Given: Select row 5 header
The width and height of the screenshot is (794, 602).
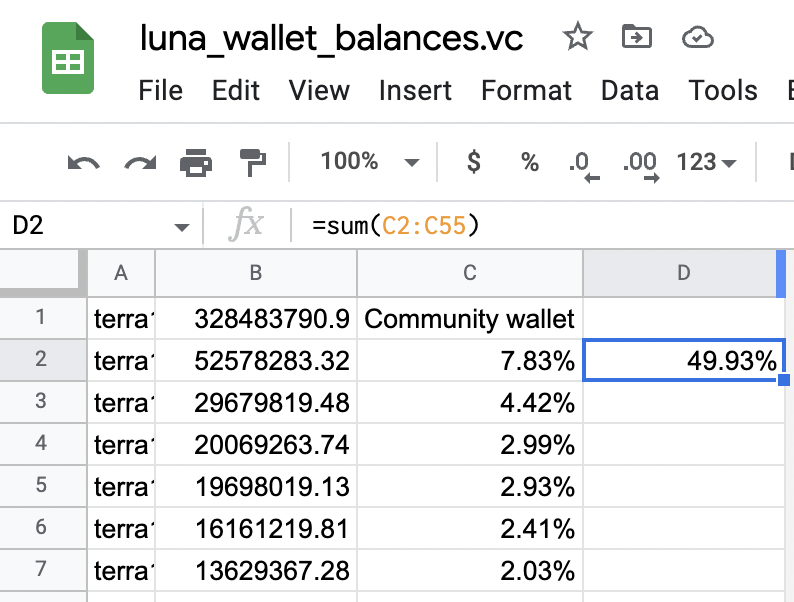Looking at the screenshot, I should (x=43, y=486).
